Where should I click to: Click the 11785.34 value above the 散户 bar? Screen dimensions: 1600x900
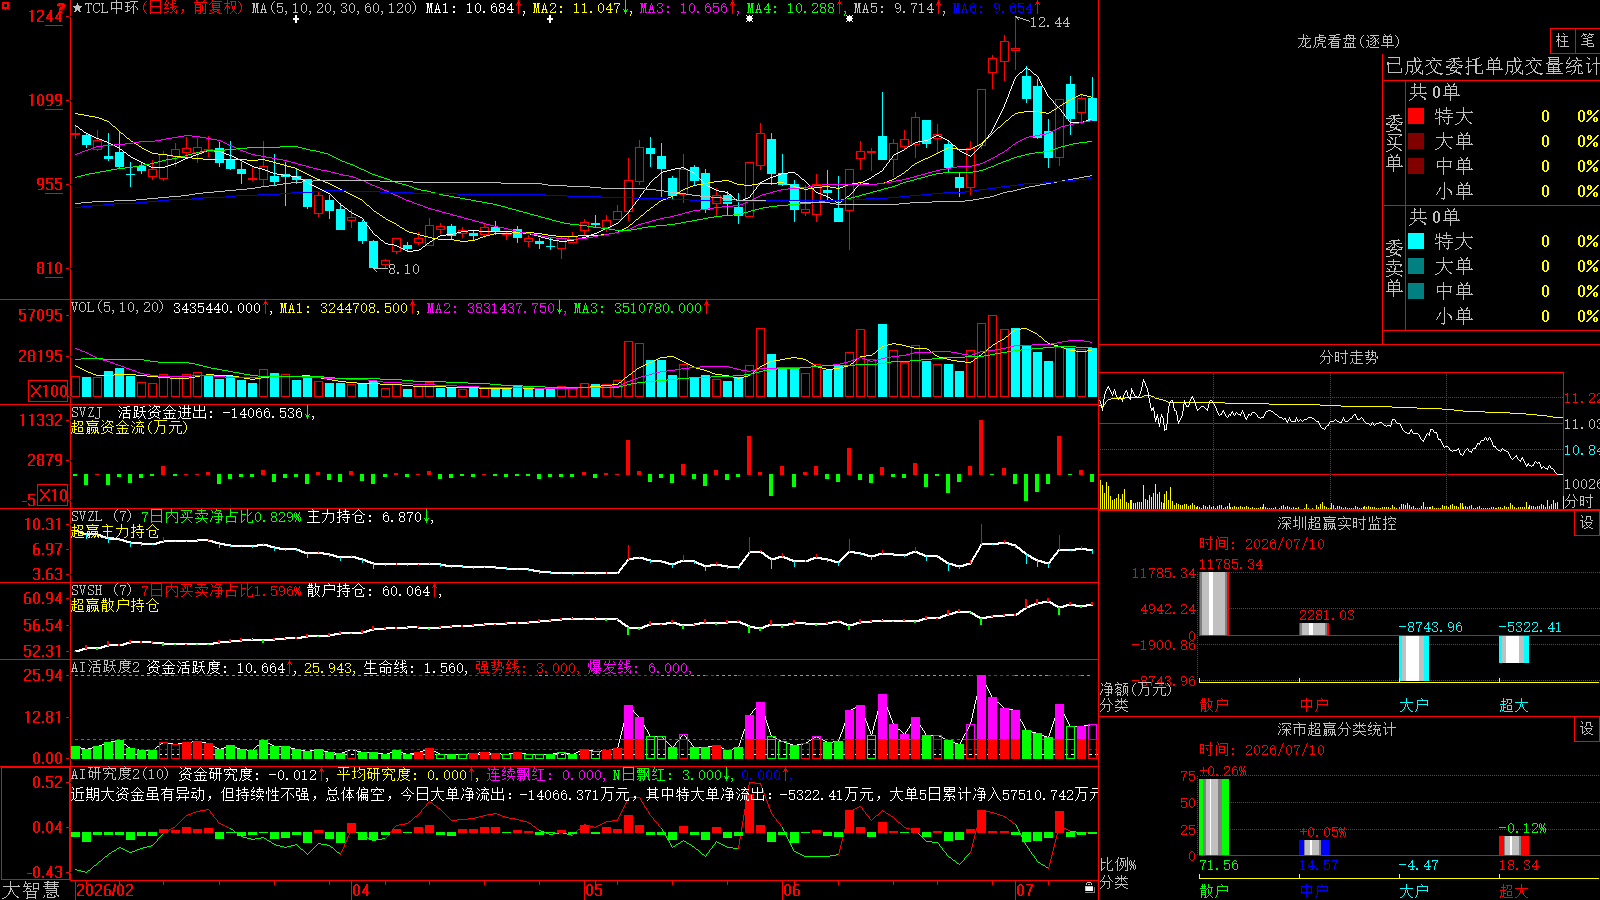coord(1231,564)
